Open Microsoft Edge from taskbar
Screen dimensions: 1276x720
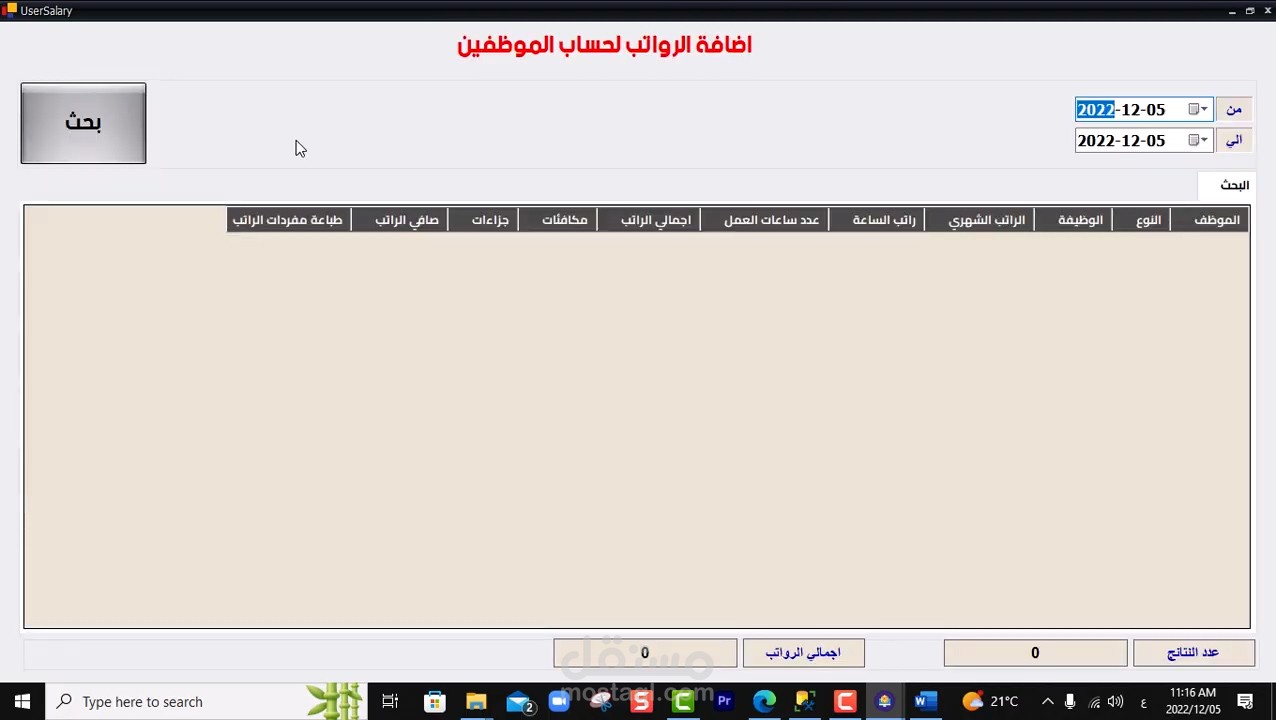764,702
